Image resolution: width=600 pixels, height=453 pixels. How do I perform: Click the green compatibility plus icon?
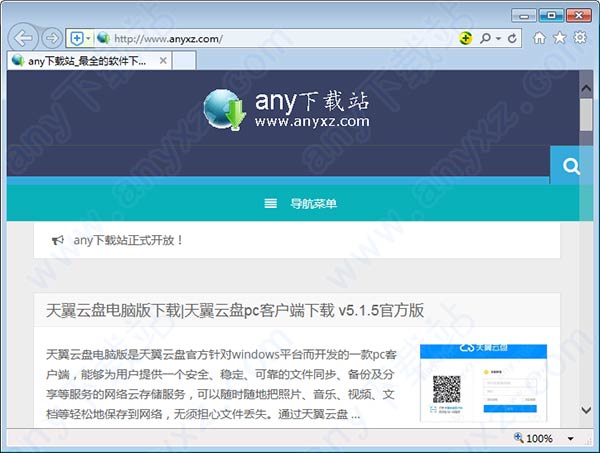pyautogui.click(x=465, y=38)
